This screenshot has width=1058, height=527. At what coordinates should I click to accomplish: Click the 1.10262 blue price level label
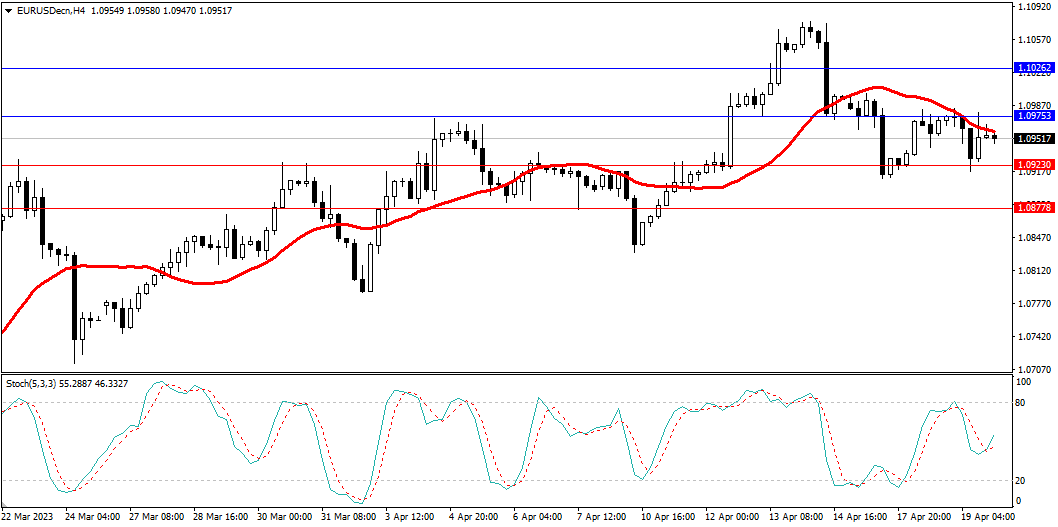pos(1034,68)
